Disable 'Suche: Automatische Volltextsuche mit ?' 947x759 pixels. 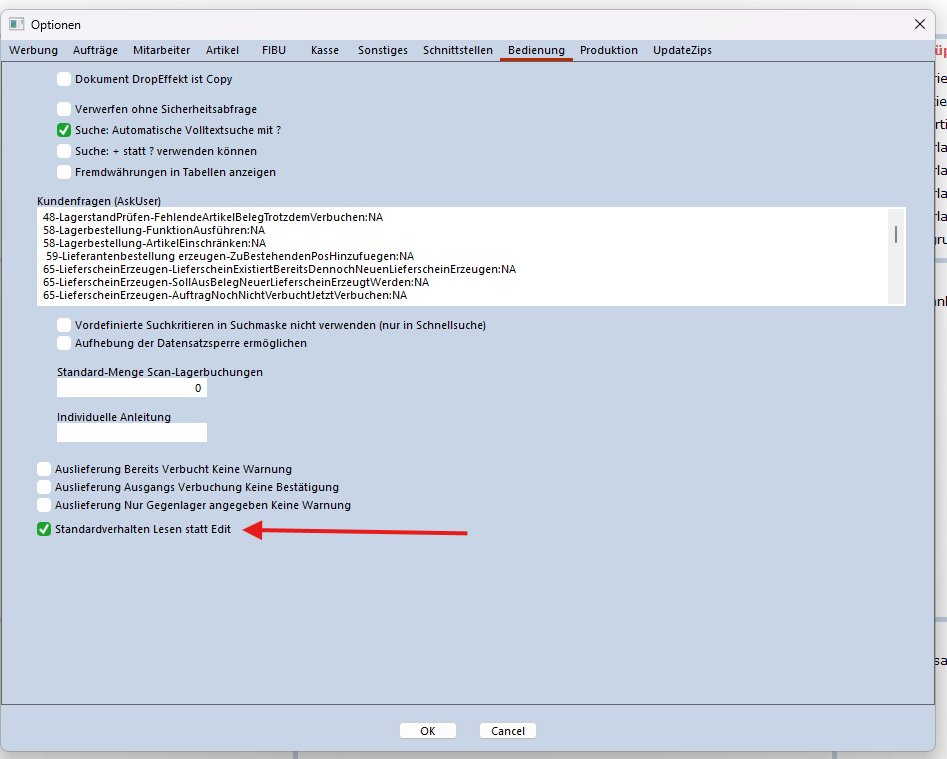pyautogui.click(x=63, y=129)
